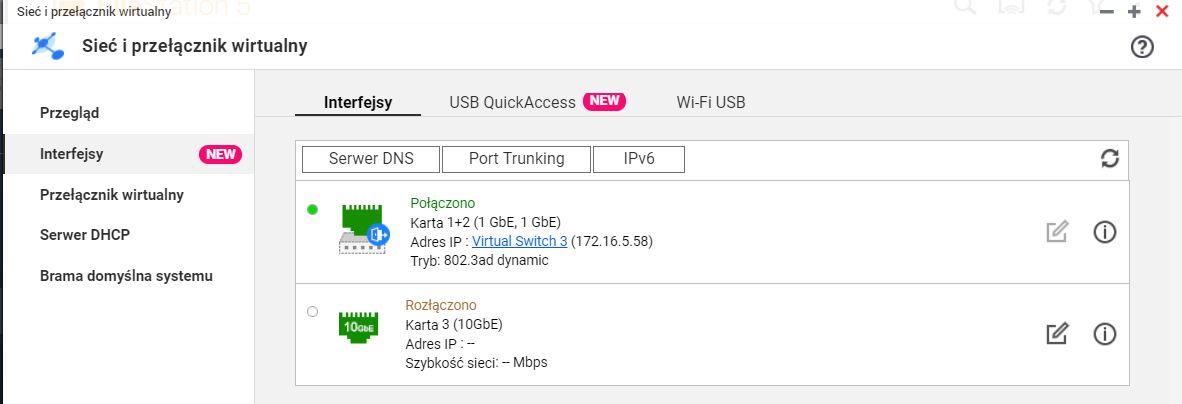Open Przełącznik wirtualny section
The width and height of the screenshot is (1182, 404).
pos(112,194)
